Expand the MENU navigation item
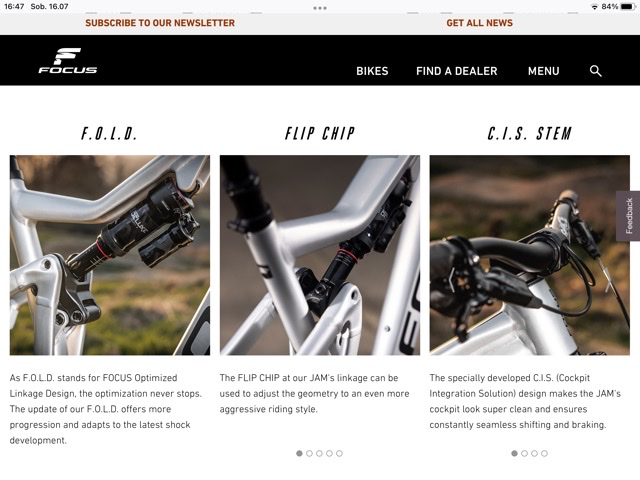 [544, 71]
